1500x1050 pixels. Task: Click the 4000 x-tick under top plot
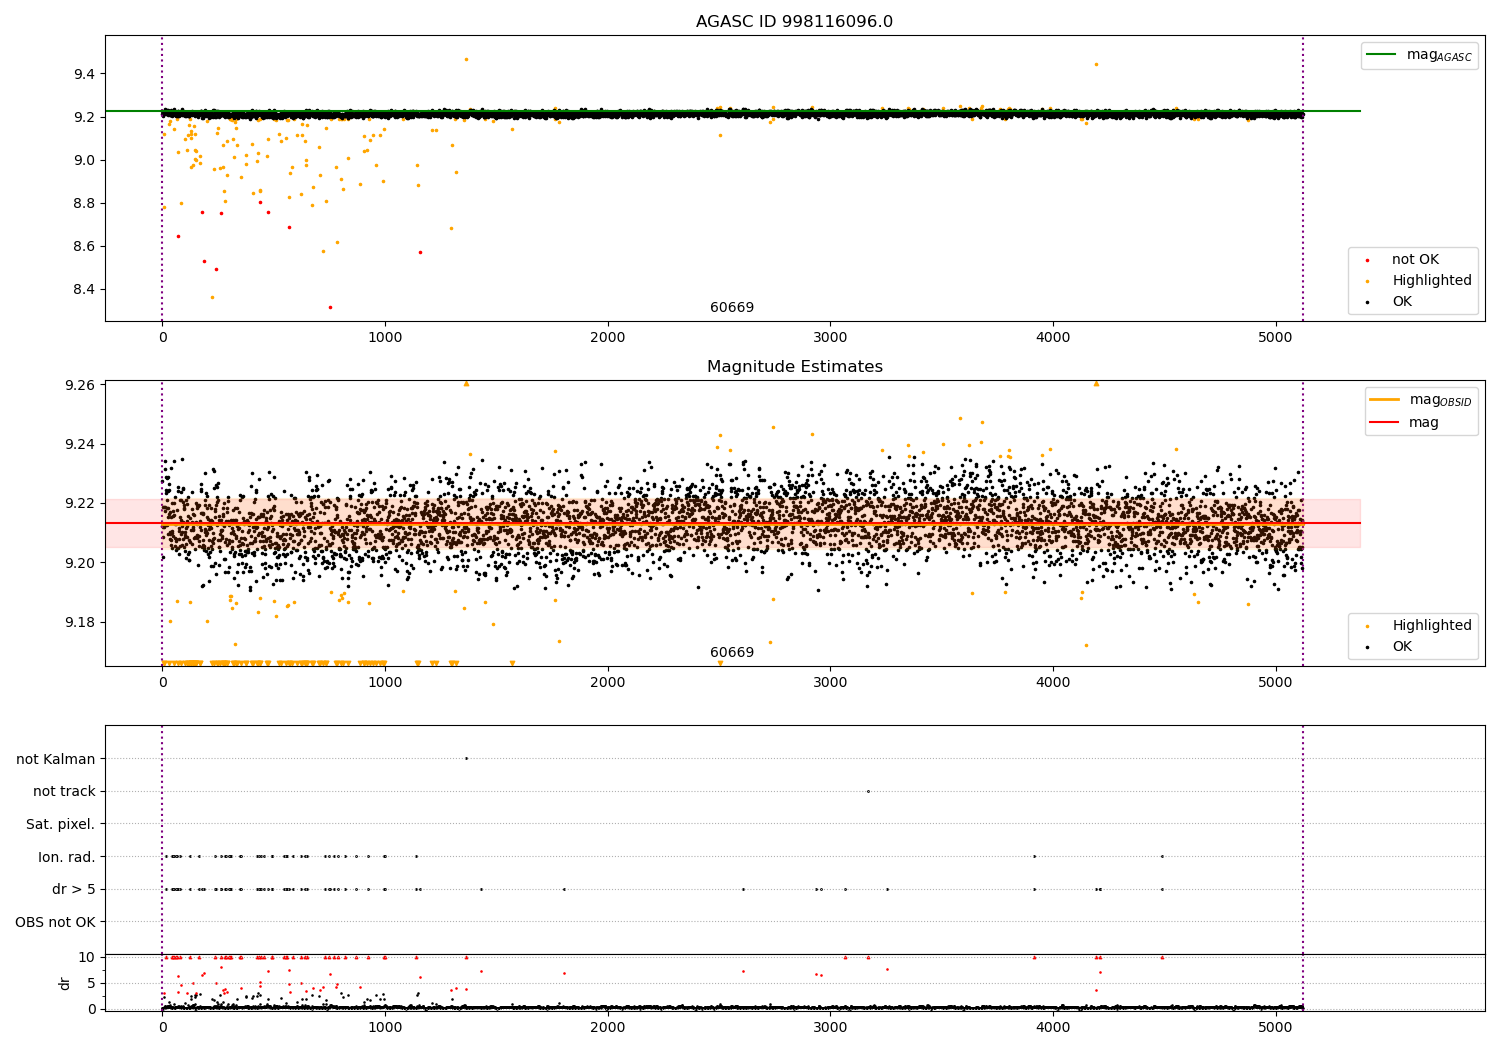[1053, 338]
